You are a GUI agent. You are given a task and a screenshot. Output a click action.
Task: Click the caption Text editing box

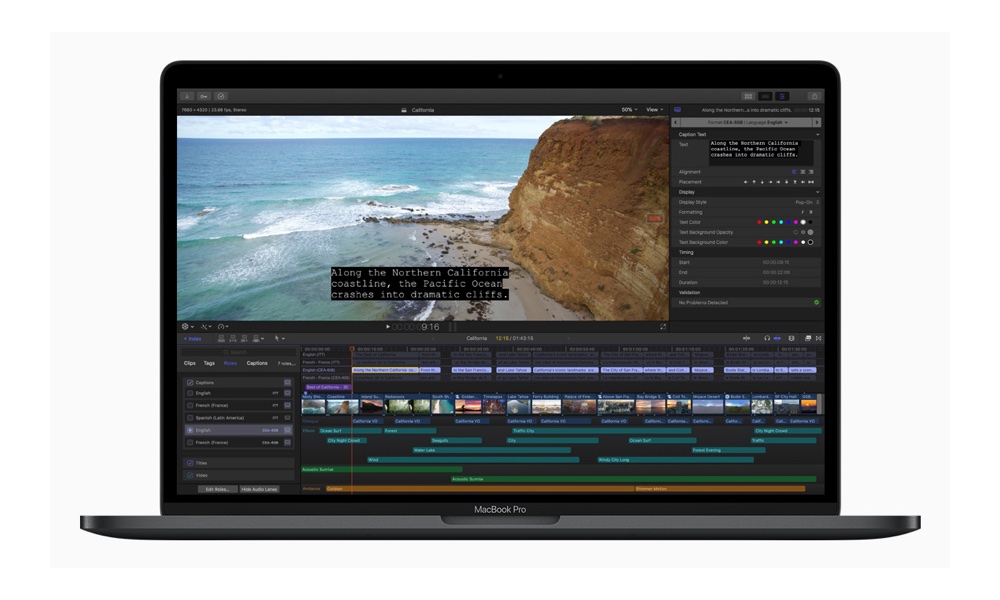[x=761, y=152]
